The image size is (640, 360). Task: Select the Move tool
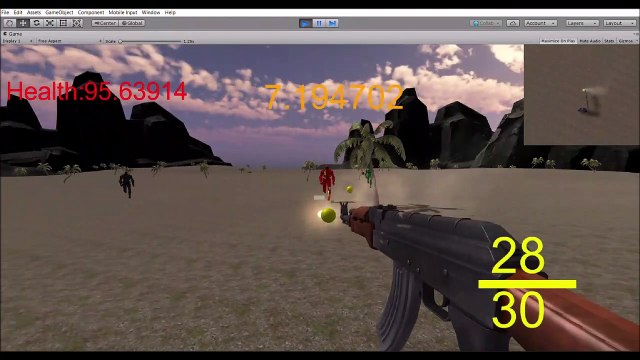pos(23,23)
